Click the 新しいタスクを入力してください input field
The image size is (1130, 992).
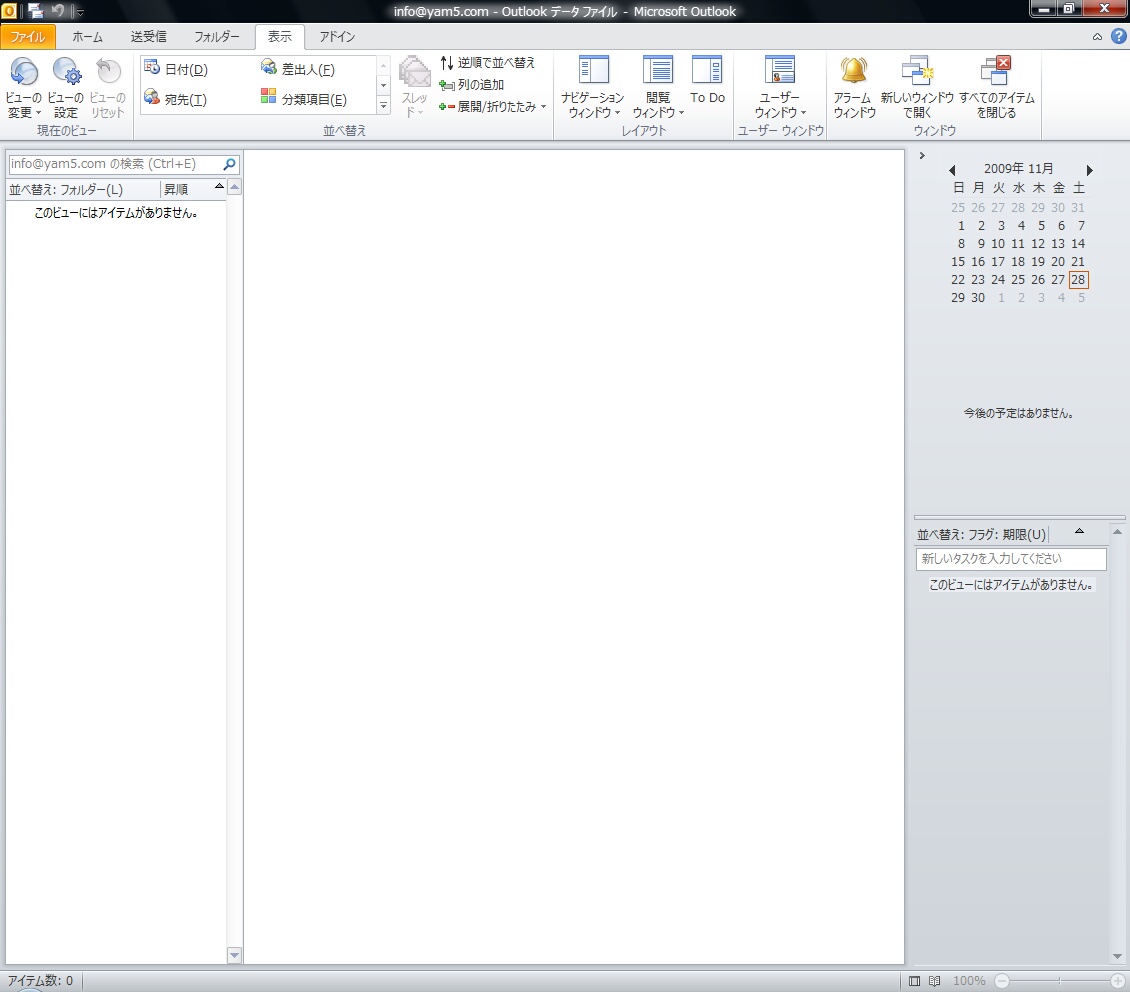pyautogui.click(x=1010, y=559)
